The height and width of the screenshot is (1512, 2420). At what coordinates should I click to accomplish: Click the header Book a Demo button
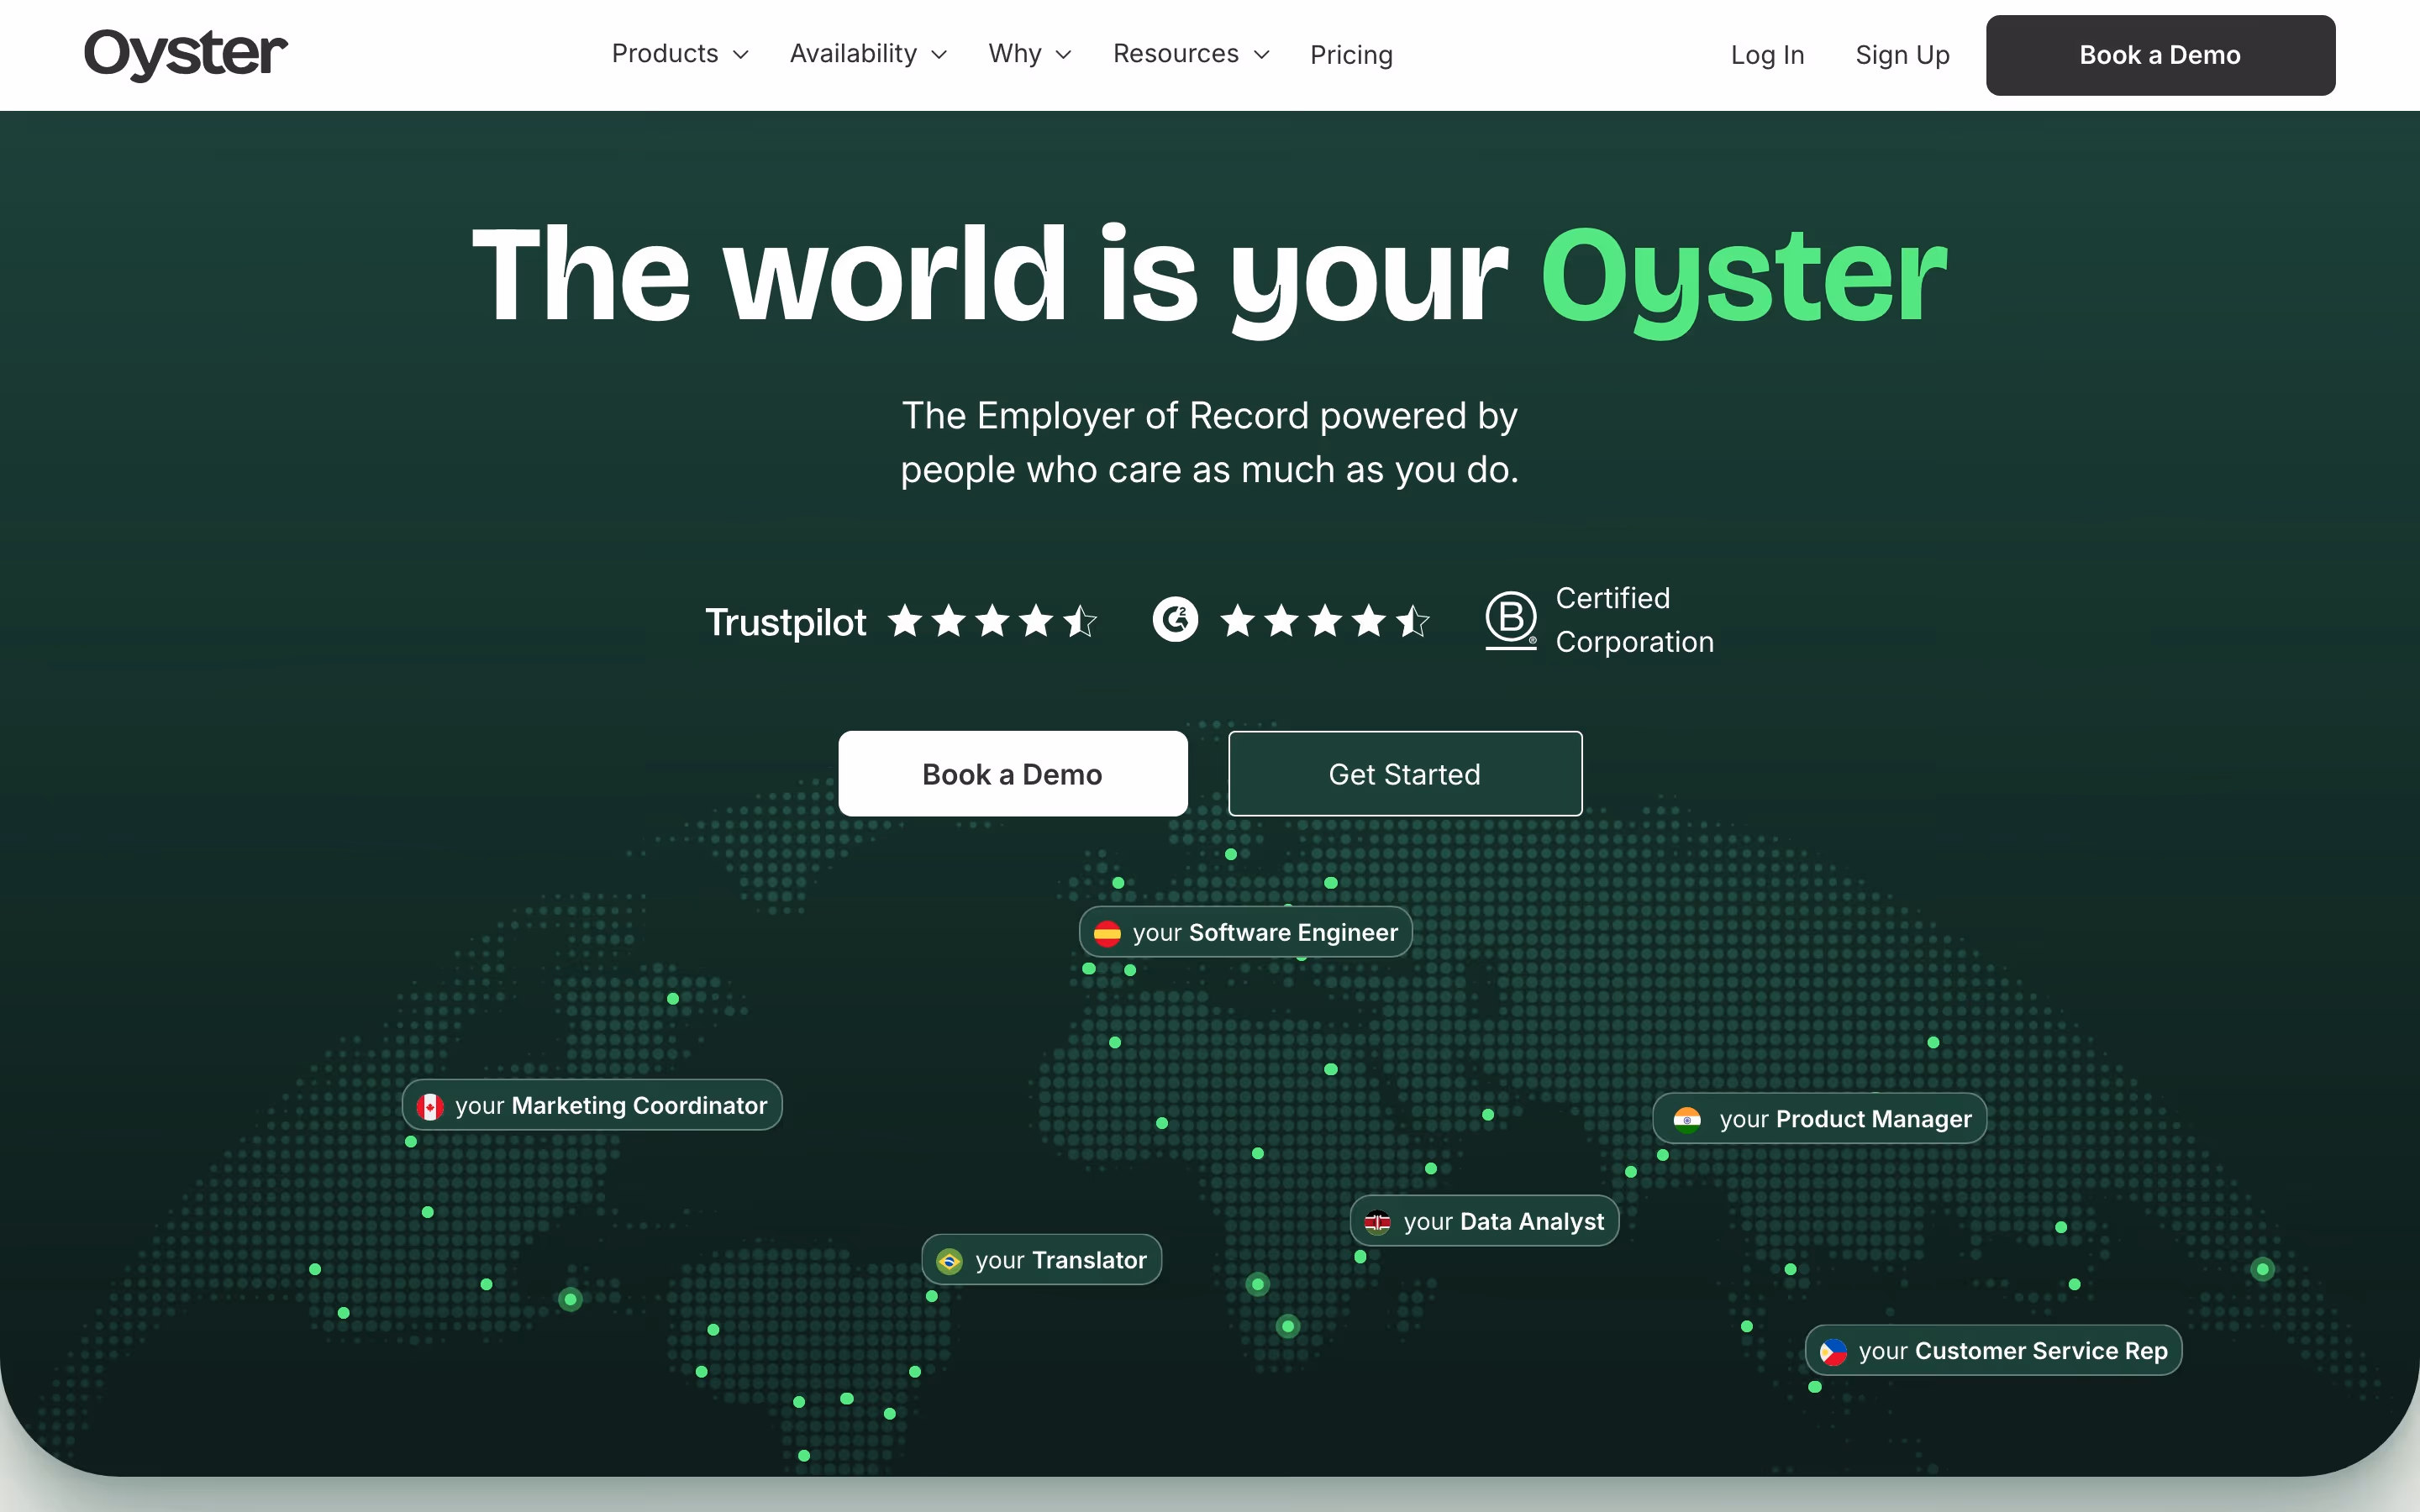coord(2160,55)
